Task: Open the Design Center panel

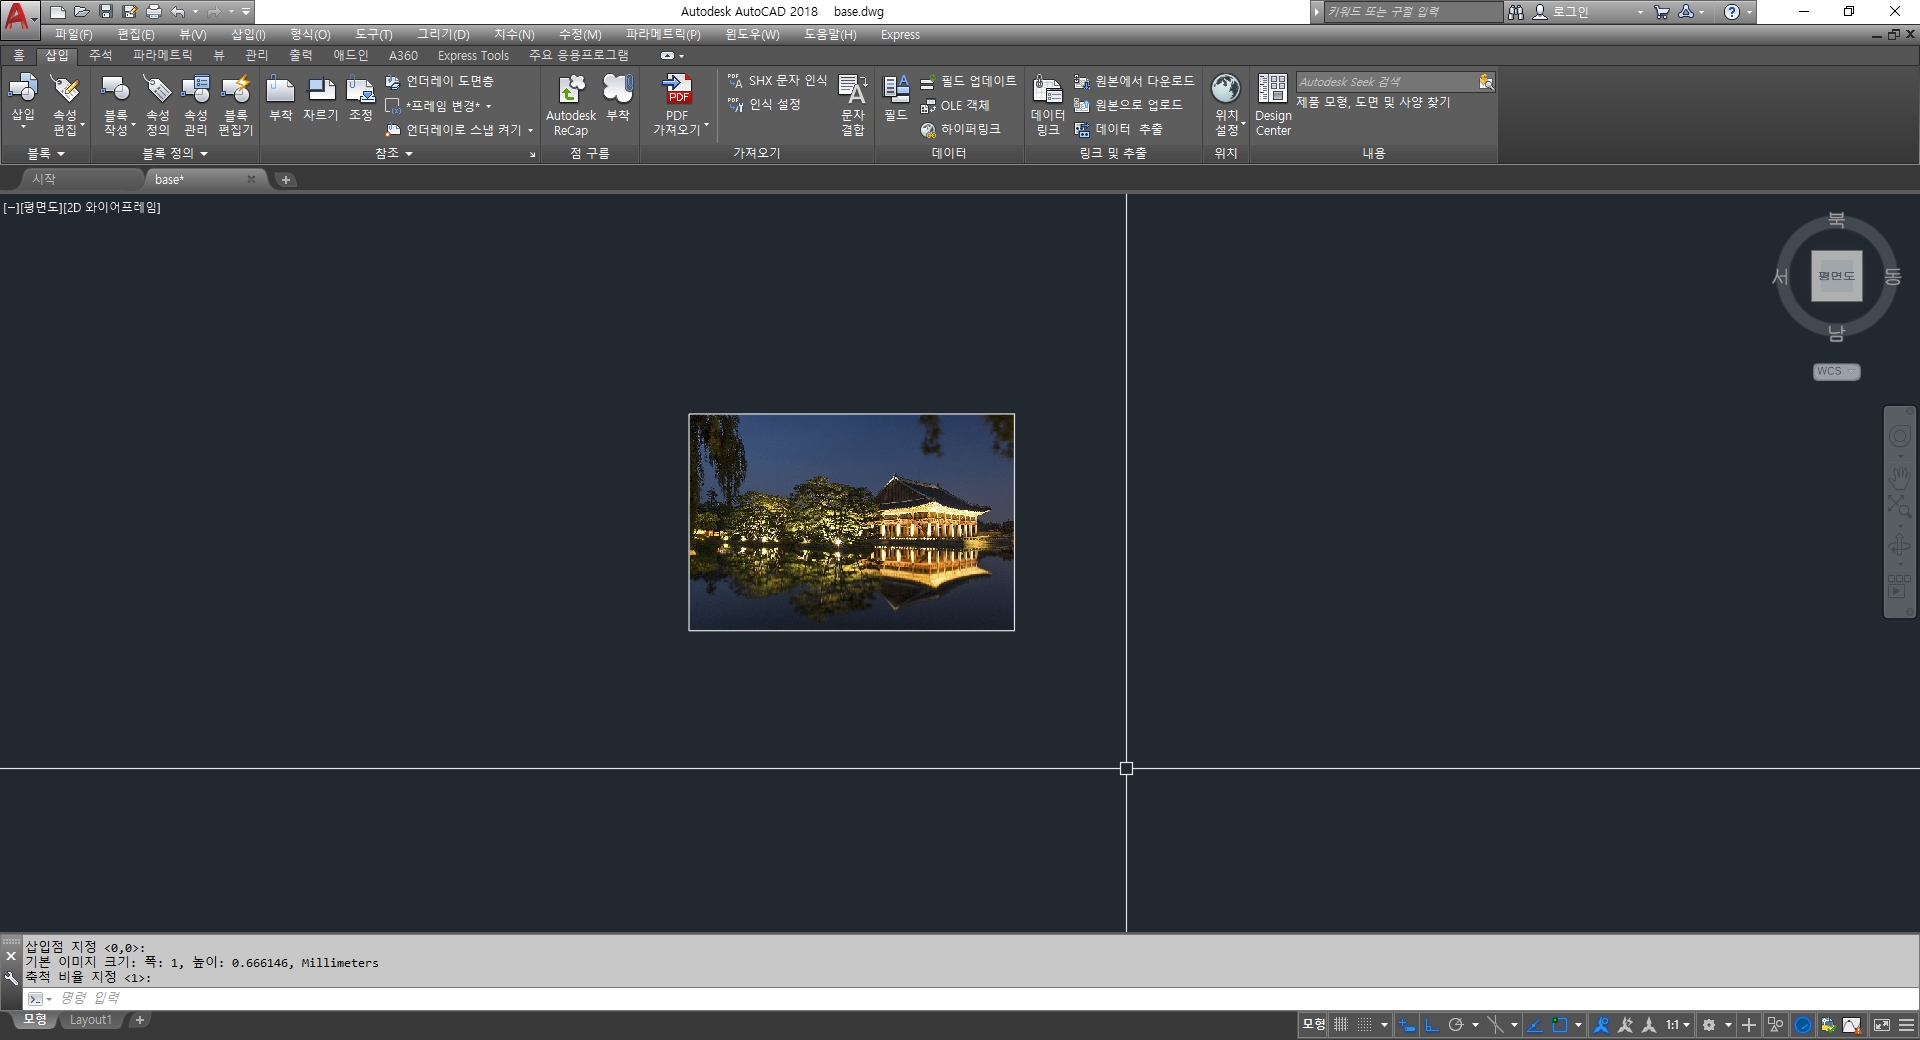Action: click(1273, 105)
